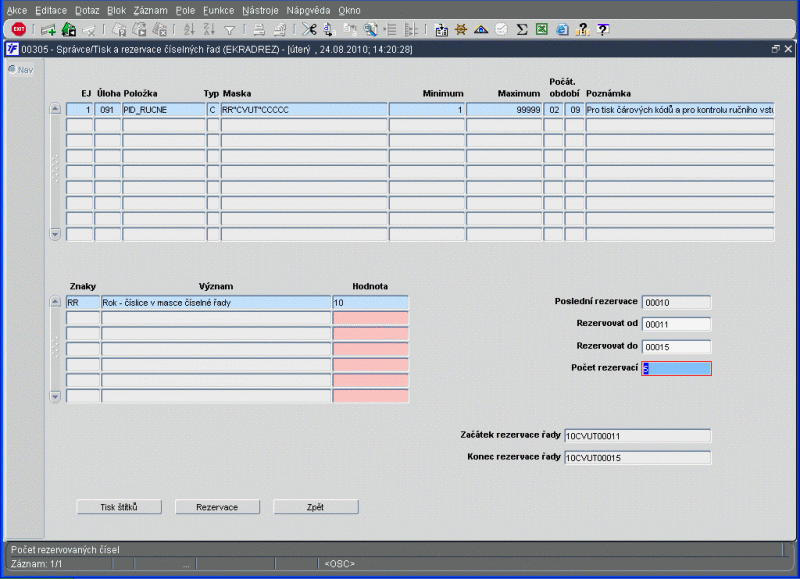Click the Tisk štítků button
This screenshot has height=579, width=800.
coord(119,507)
